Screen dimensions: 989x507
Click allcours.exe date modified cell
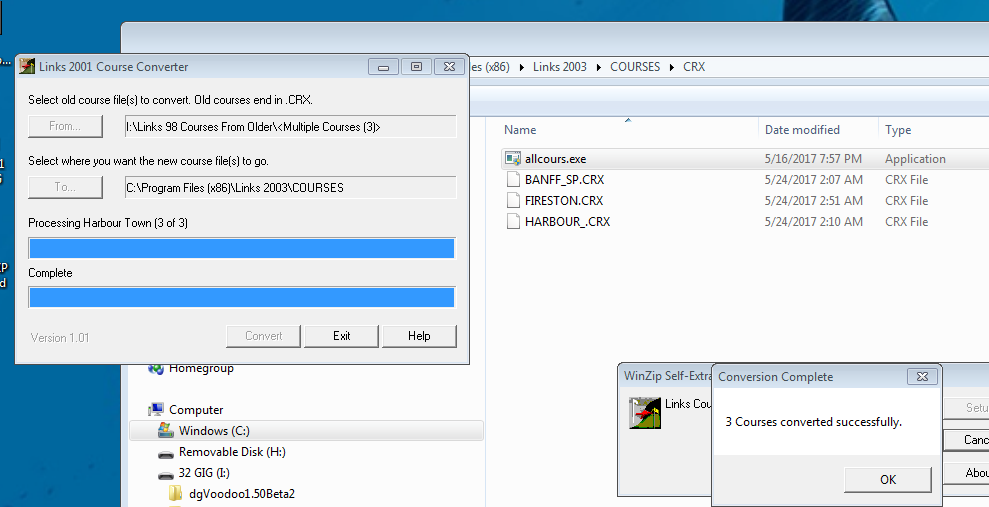pos(813,159)
